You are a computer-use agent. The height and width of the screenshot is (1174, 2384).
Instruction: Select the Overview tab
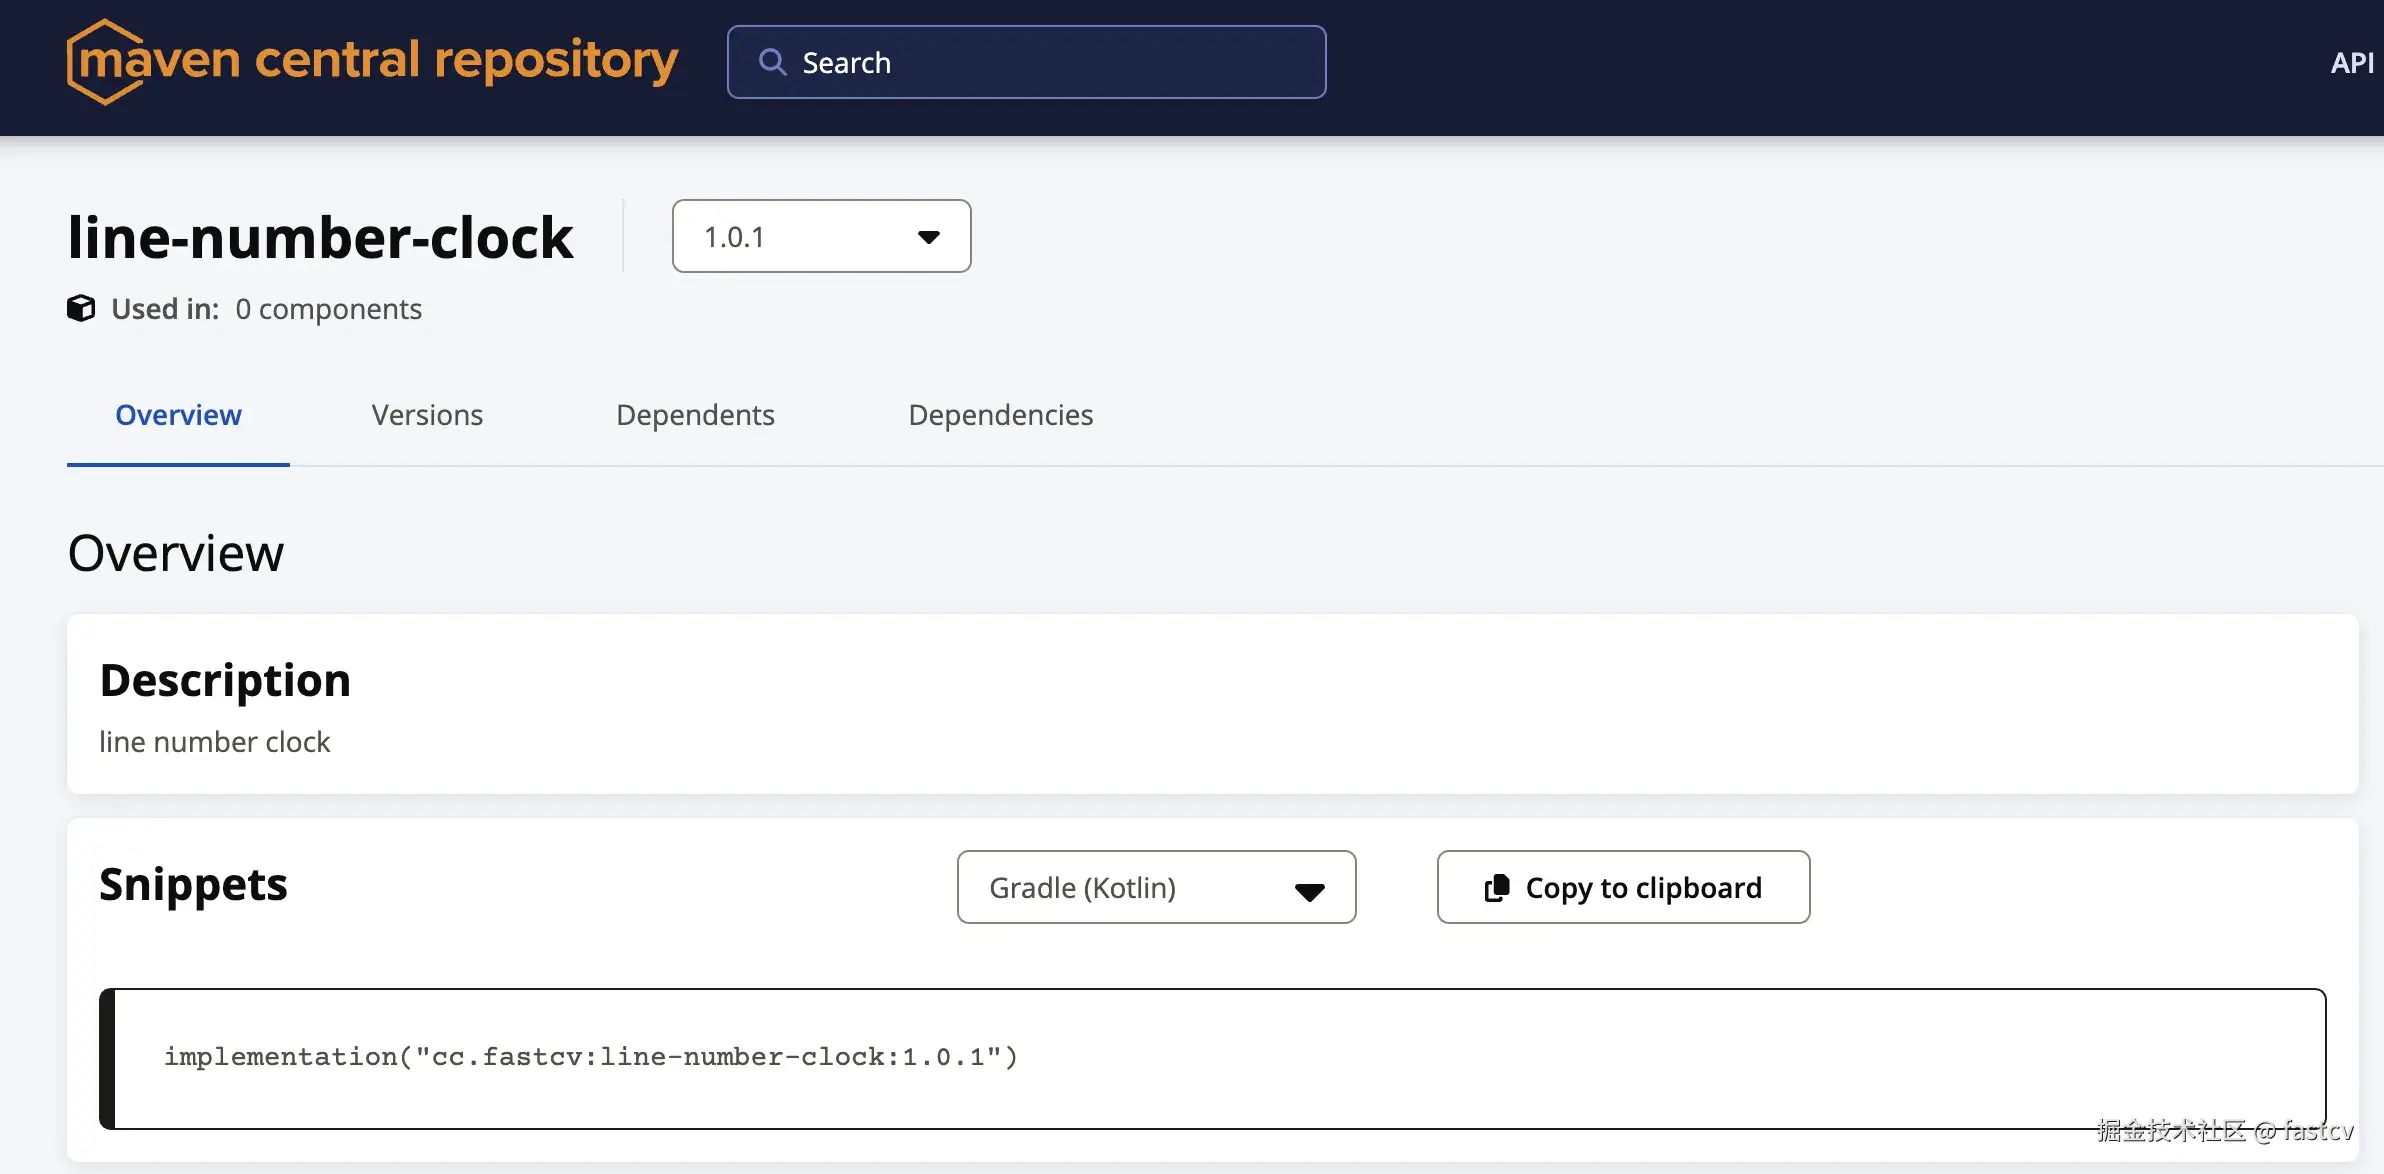click(178, 415)
